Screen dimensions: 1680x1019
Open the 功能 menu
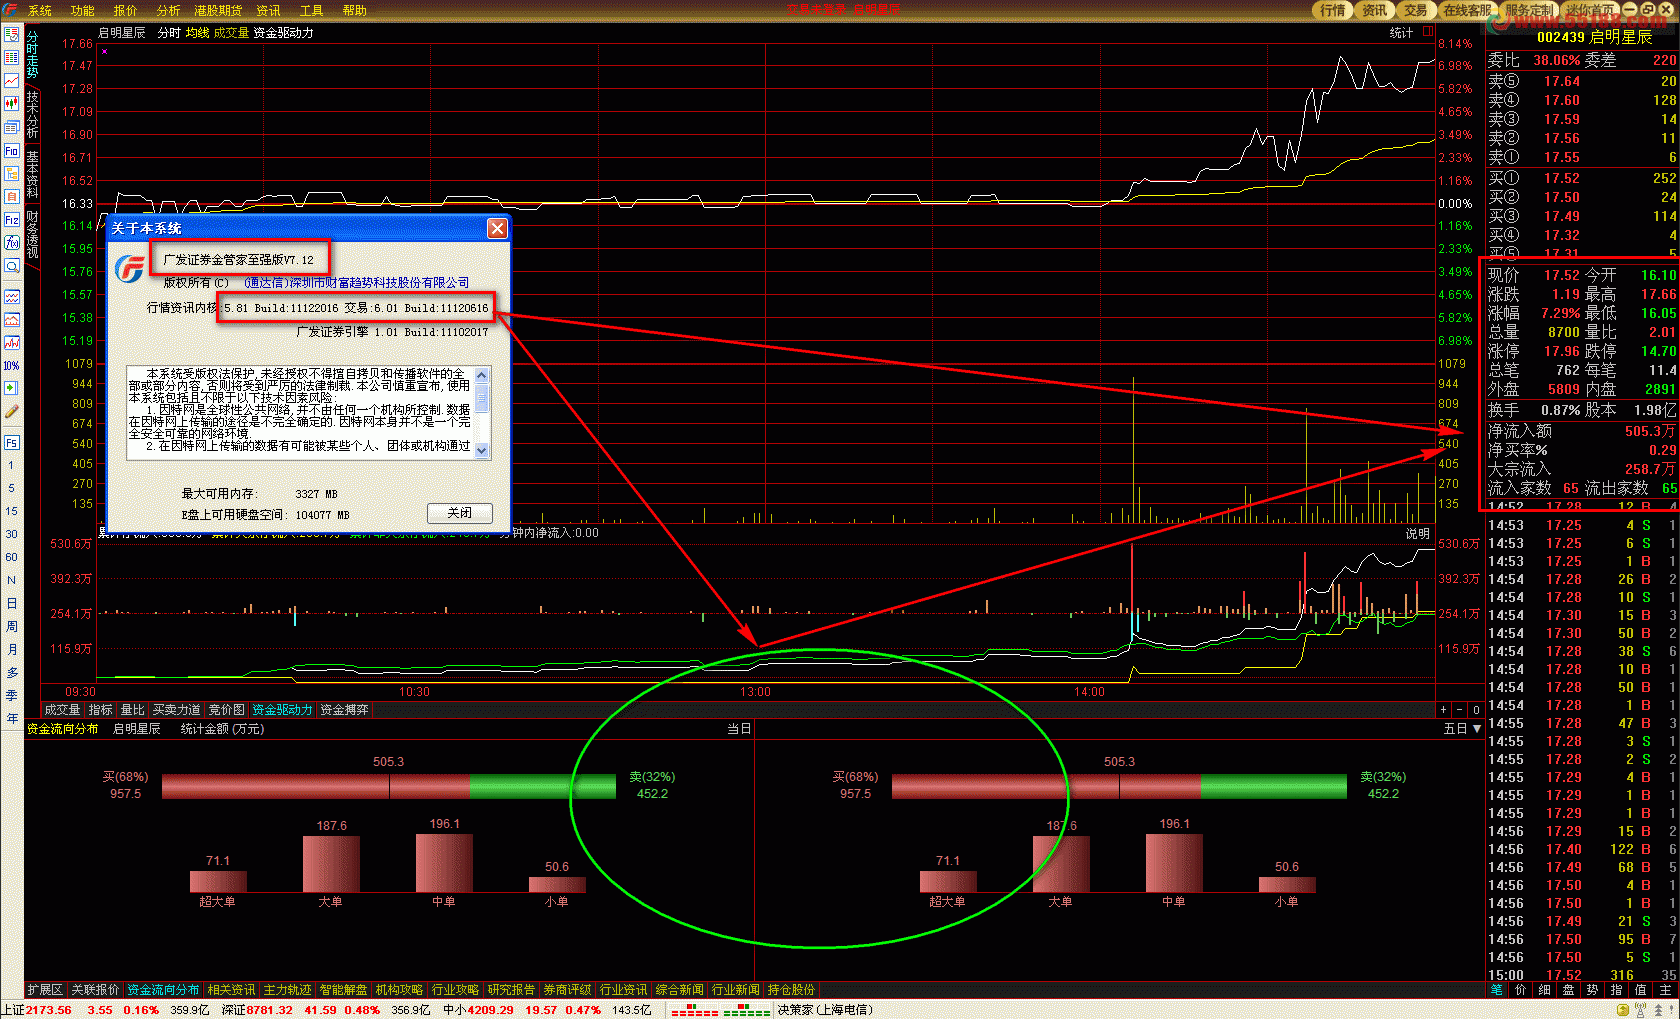point(83,11)
